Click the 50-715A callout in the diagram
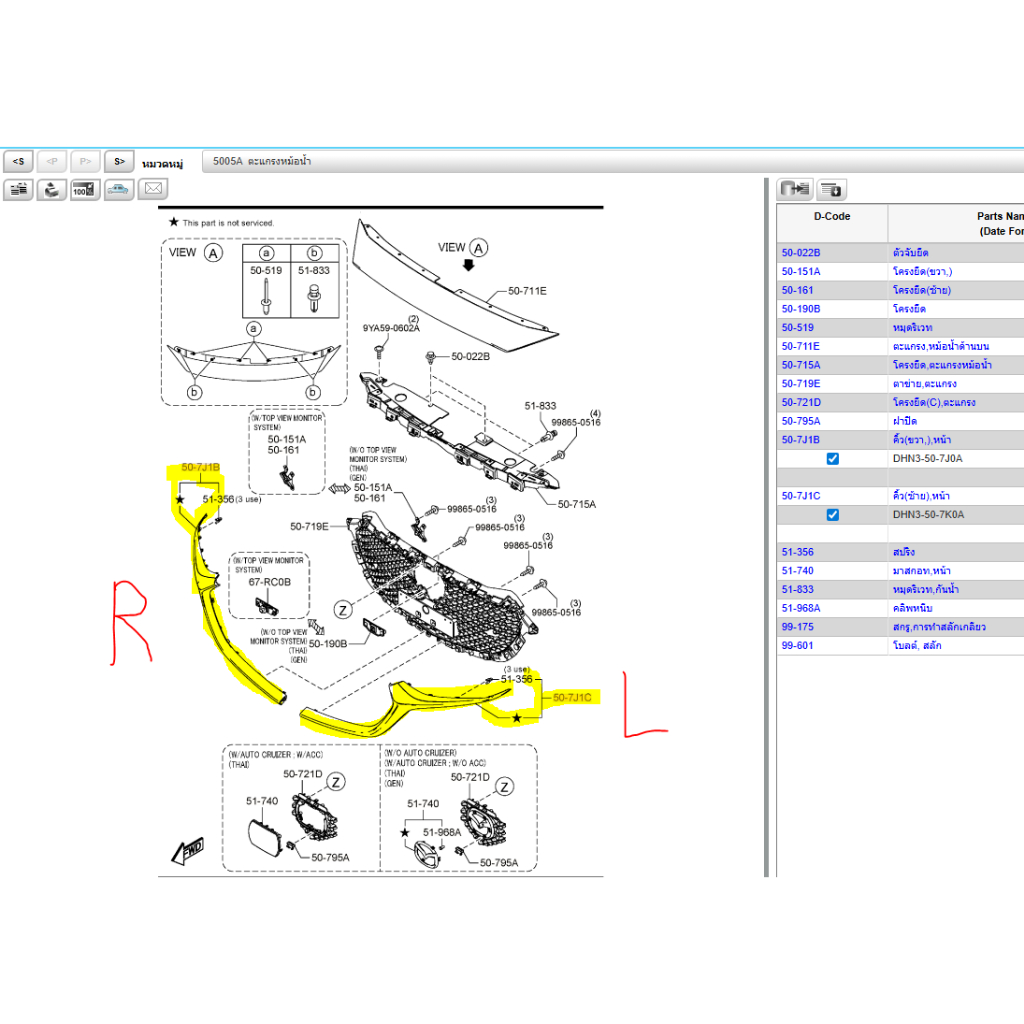Viewport: 1024px width, 1024px height. pos(576,504)
